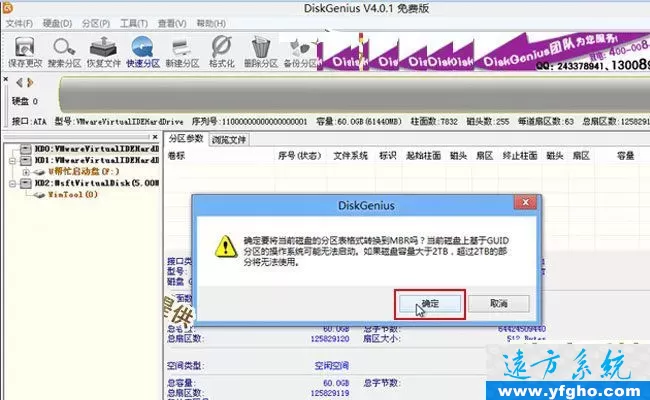The height and width of the screenshot is (400, 650).
Task: Cancel the conversion with 取消 button
Action: [x=499, y=304]
